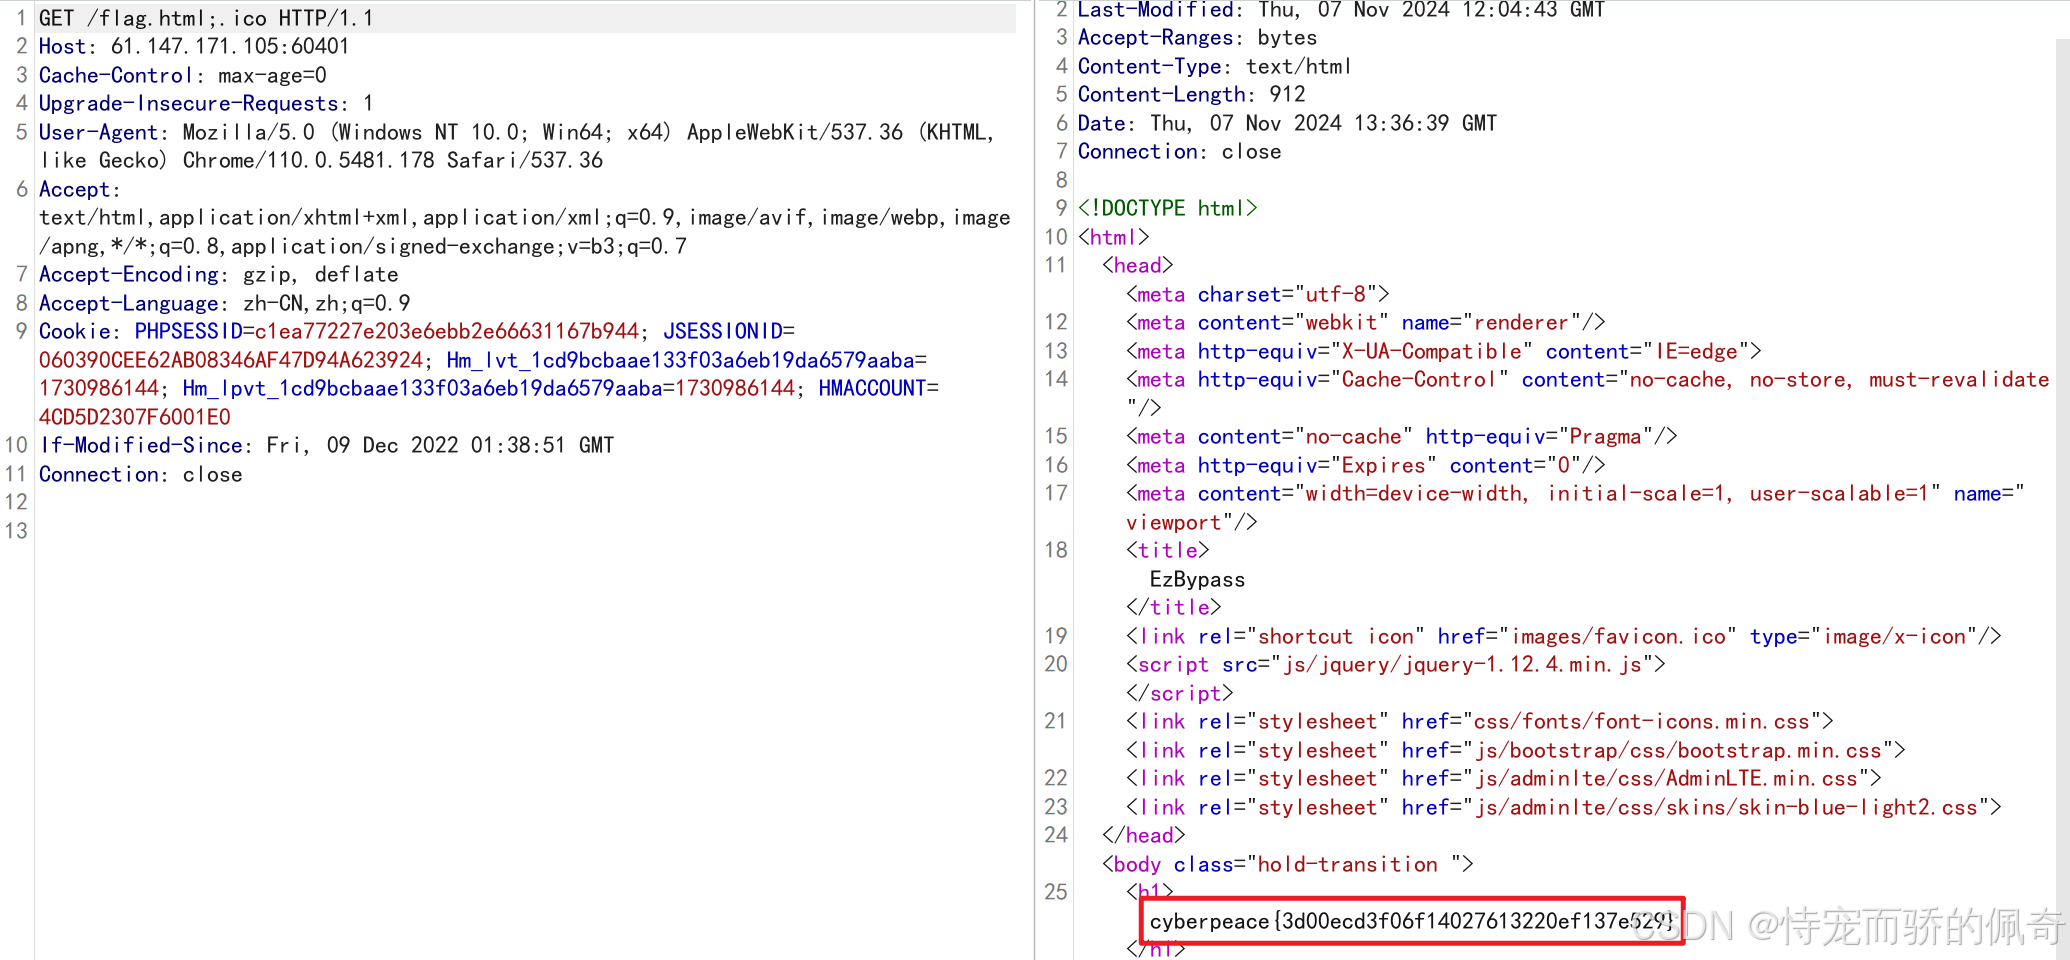Click the meta http-equiv="Expires" line
This screenshot has width=2070, height=960.
(x=1366, y=465)
